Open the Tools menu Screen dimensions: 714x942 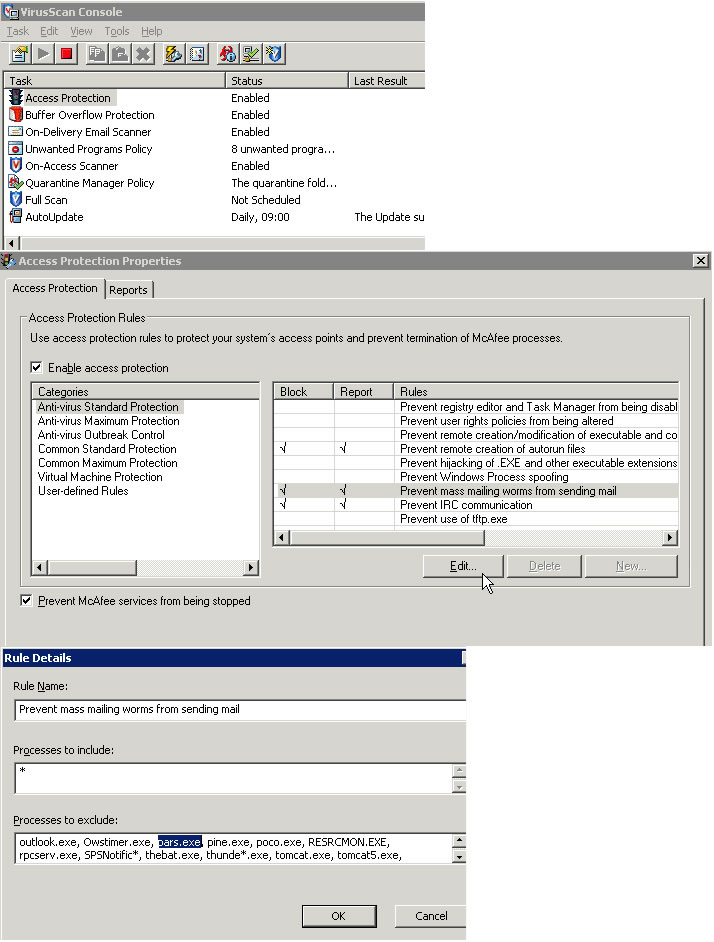pyautogui.click(x=117, y=31)
